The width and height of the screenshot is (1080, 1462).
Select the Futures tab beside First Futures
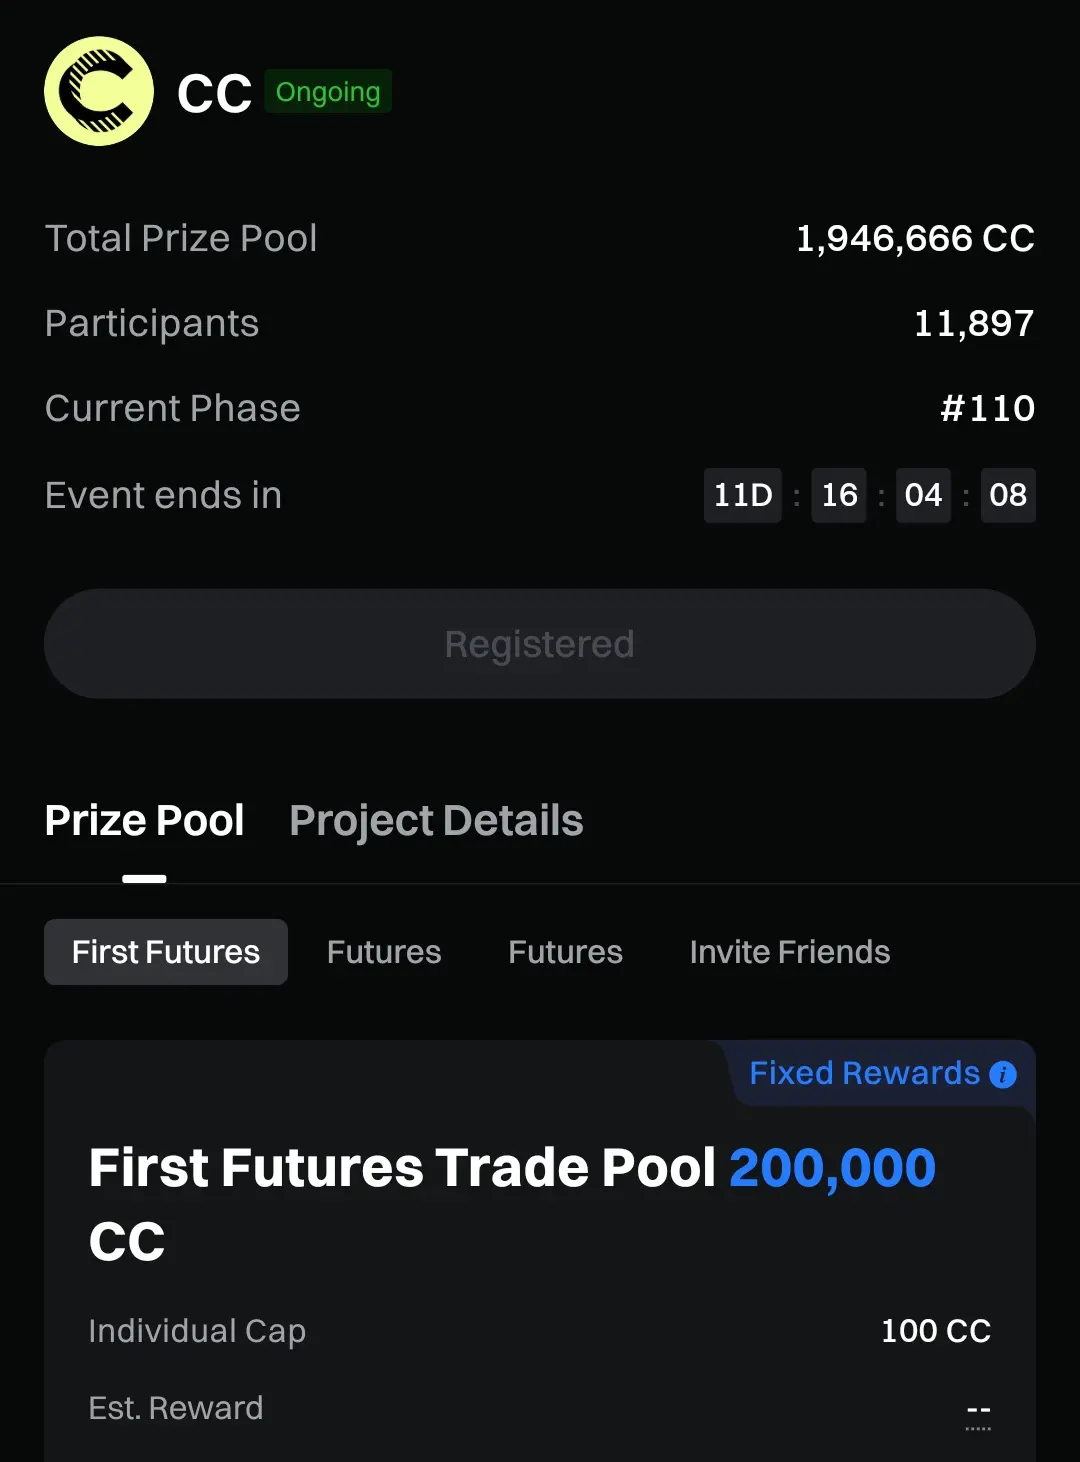click(384, 952)
